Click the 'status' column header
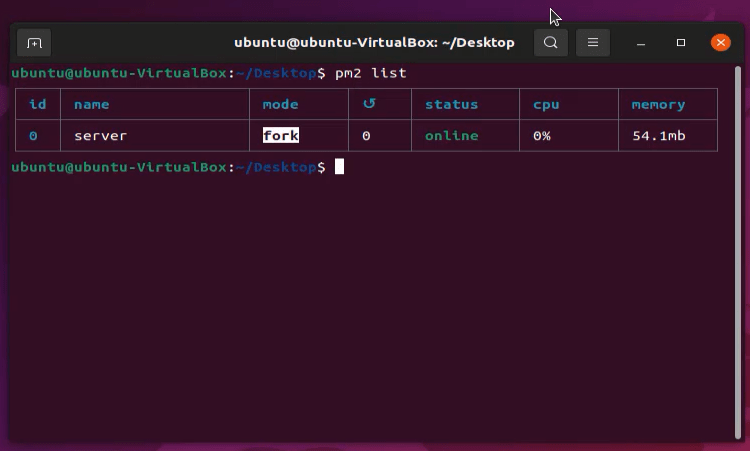This screenshot has height=451, width=750. (452, 104)
